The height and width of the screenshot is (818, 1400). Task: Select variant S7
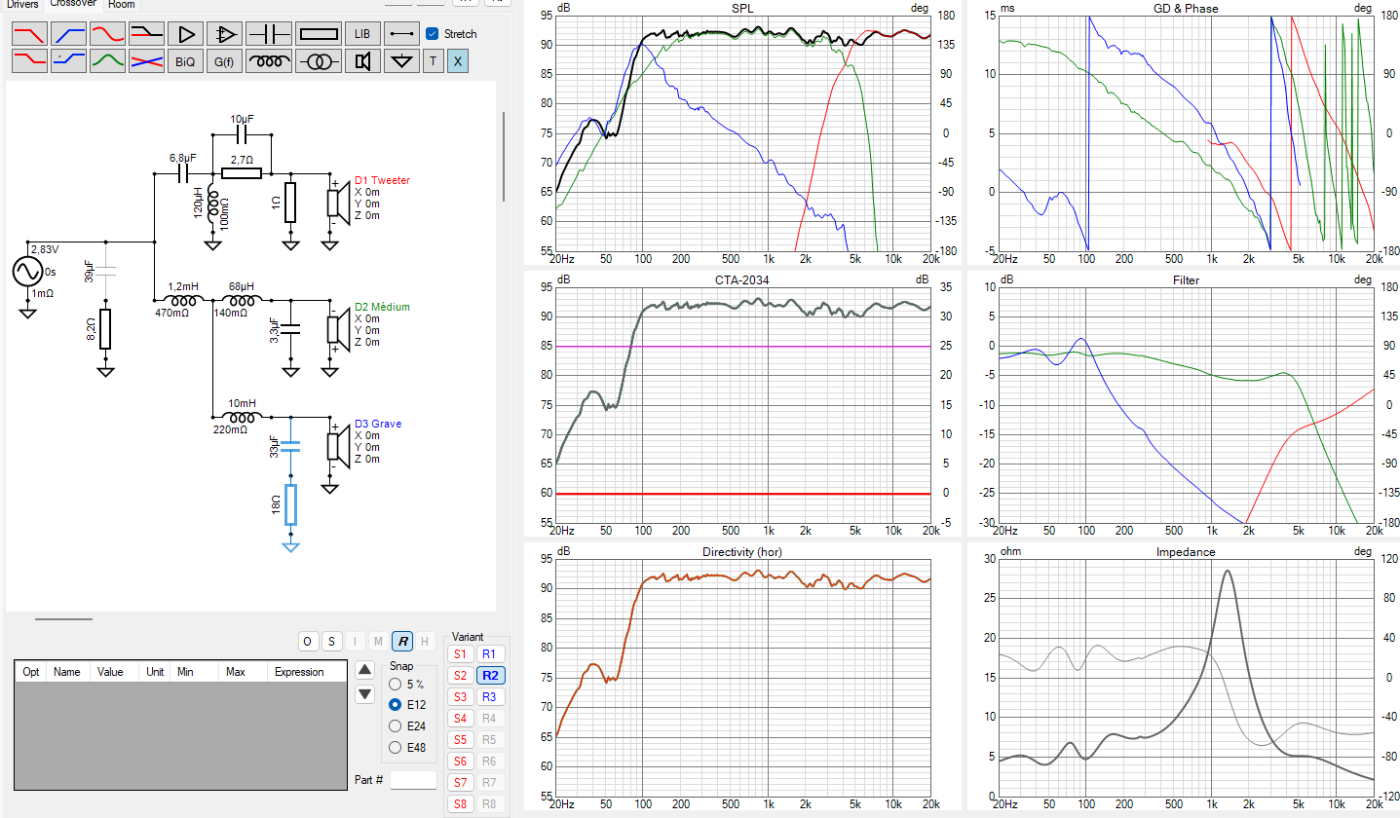click(x=460, y=782)
